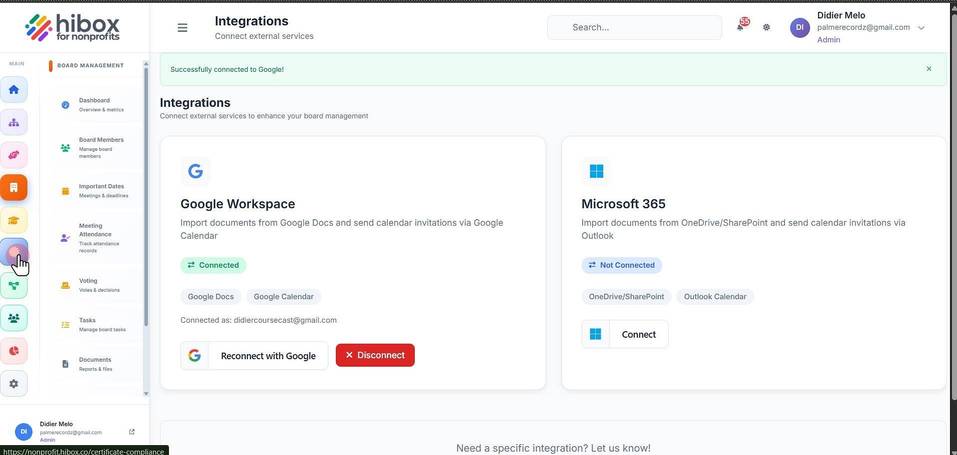957x455 pixels.
Task: Click the Board Management sidebar scrollbar
Action: click(x=146, y=195)
